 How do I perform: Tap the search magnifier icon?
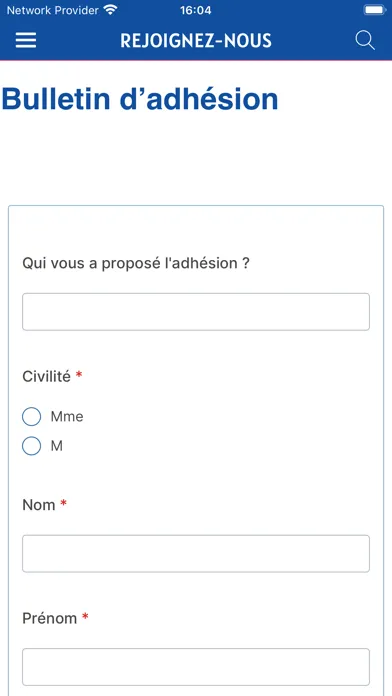point(365,40)
